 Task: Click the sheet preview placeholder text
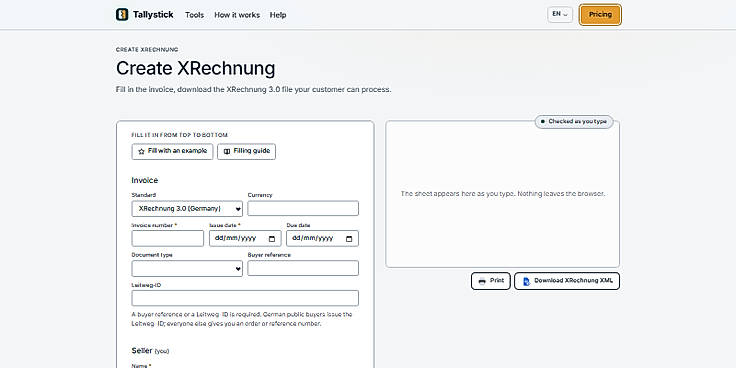click(x=503, y=193)
